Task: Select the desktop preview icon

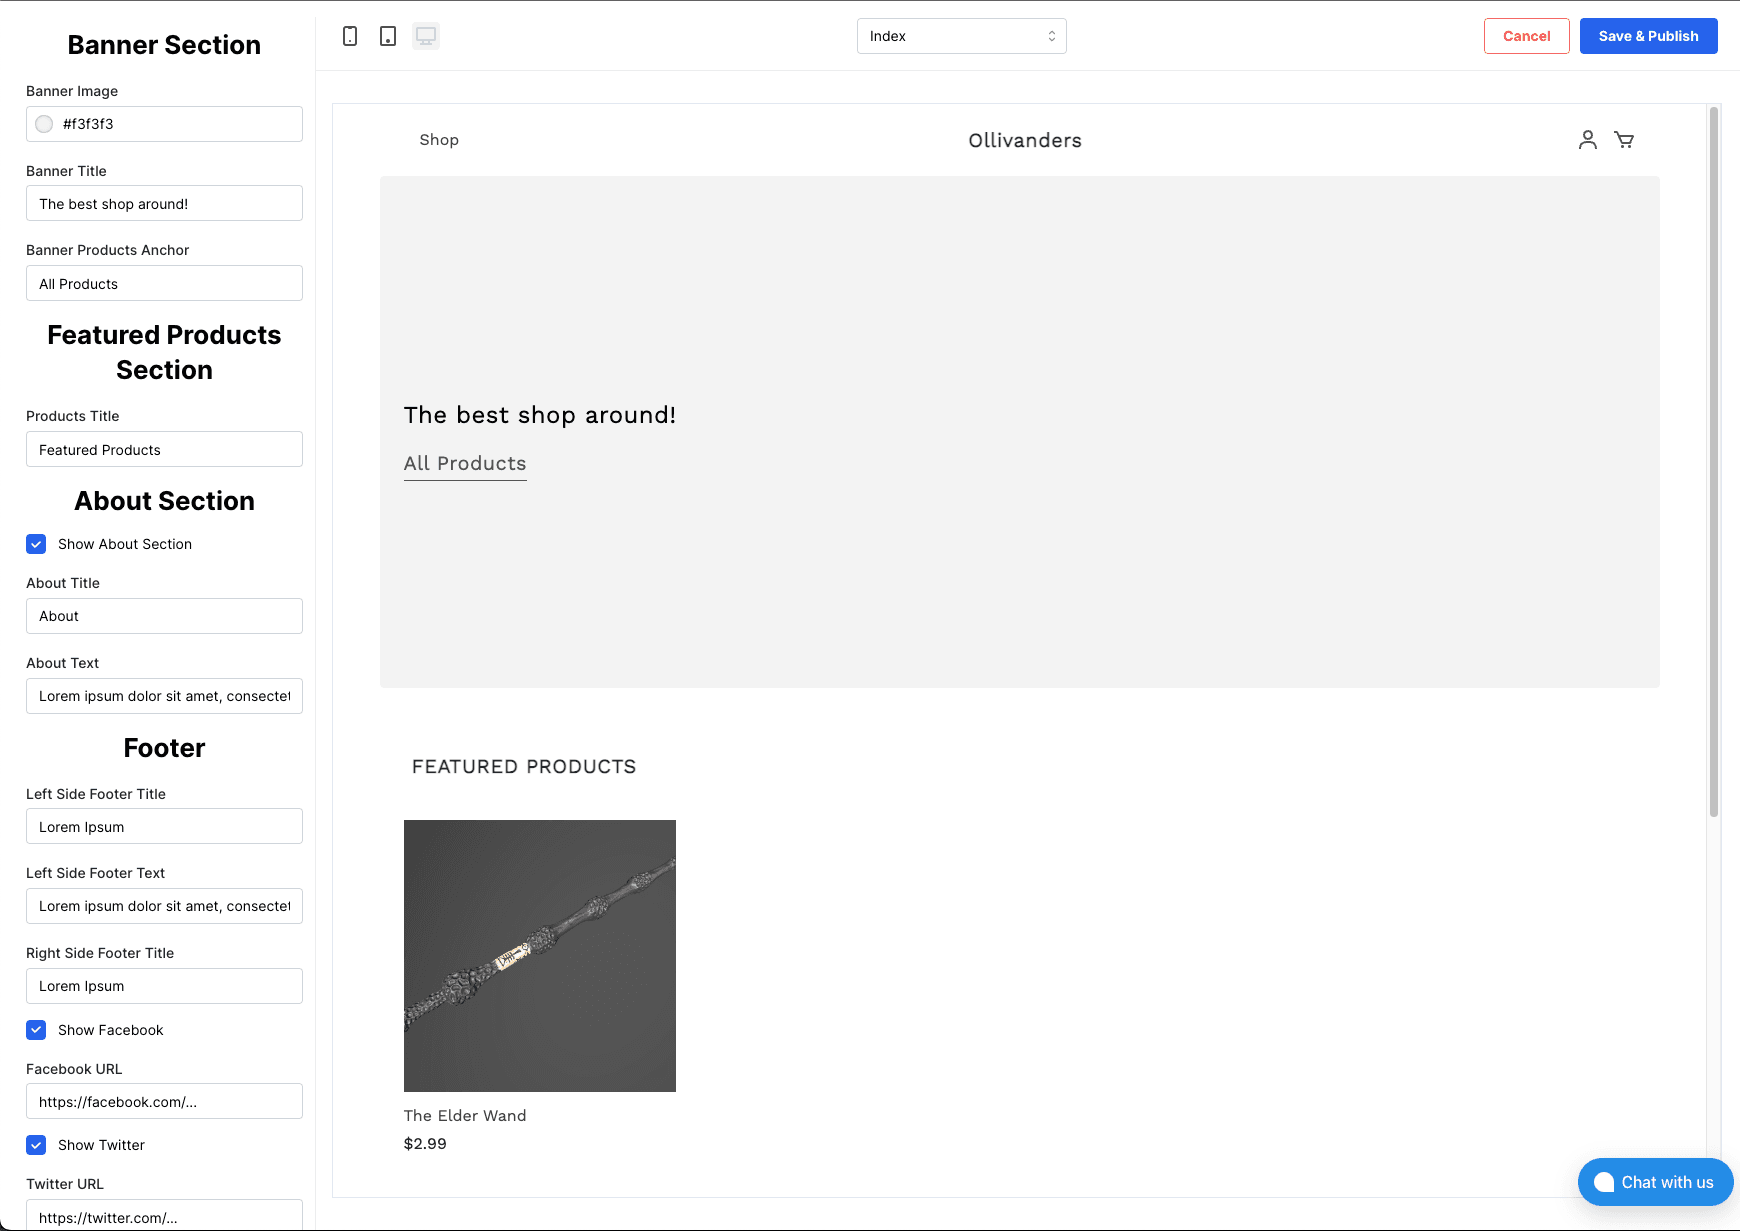Action: click(425, 35)
